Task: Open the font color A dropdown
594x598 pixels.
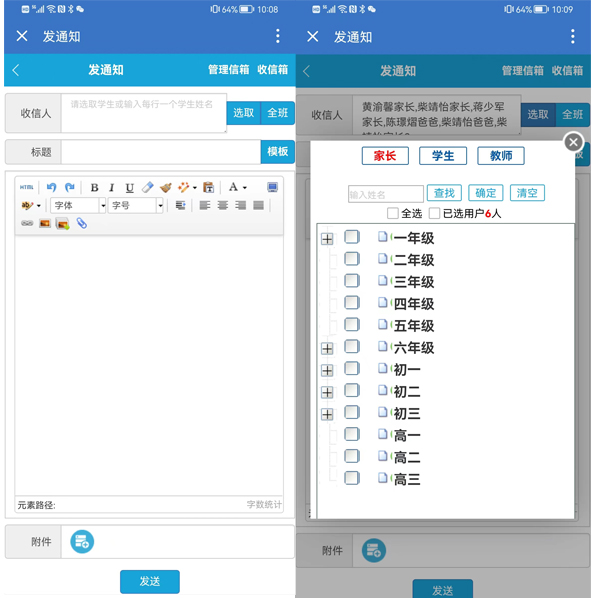Action: [238, 187]
